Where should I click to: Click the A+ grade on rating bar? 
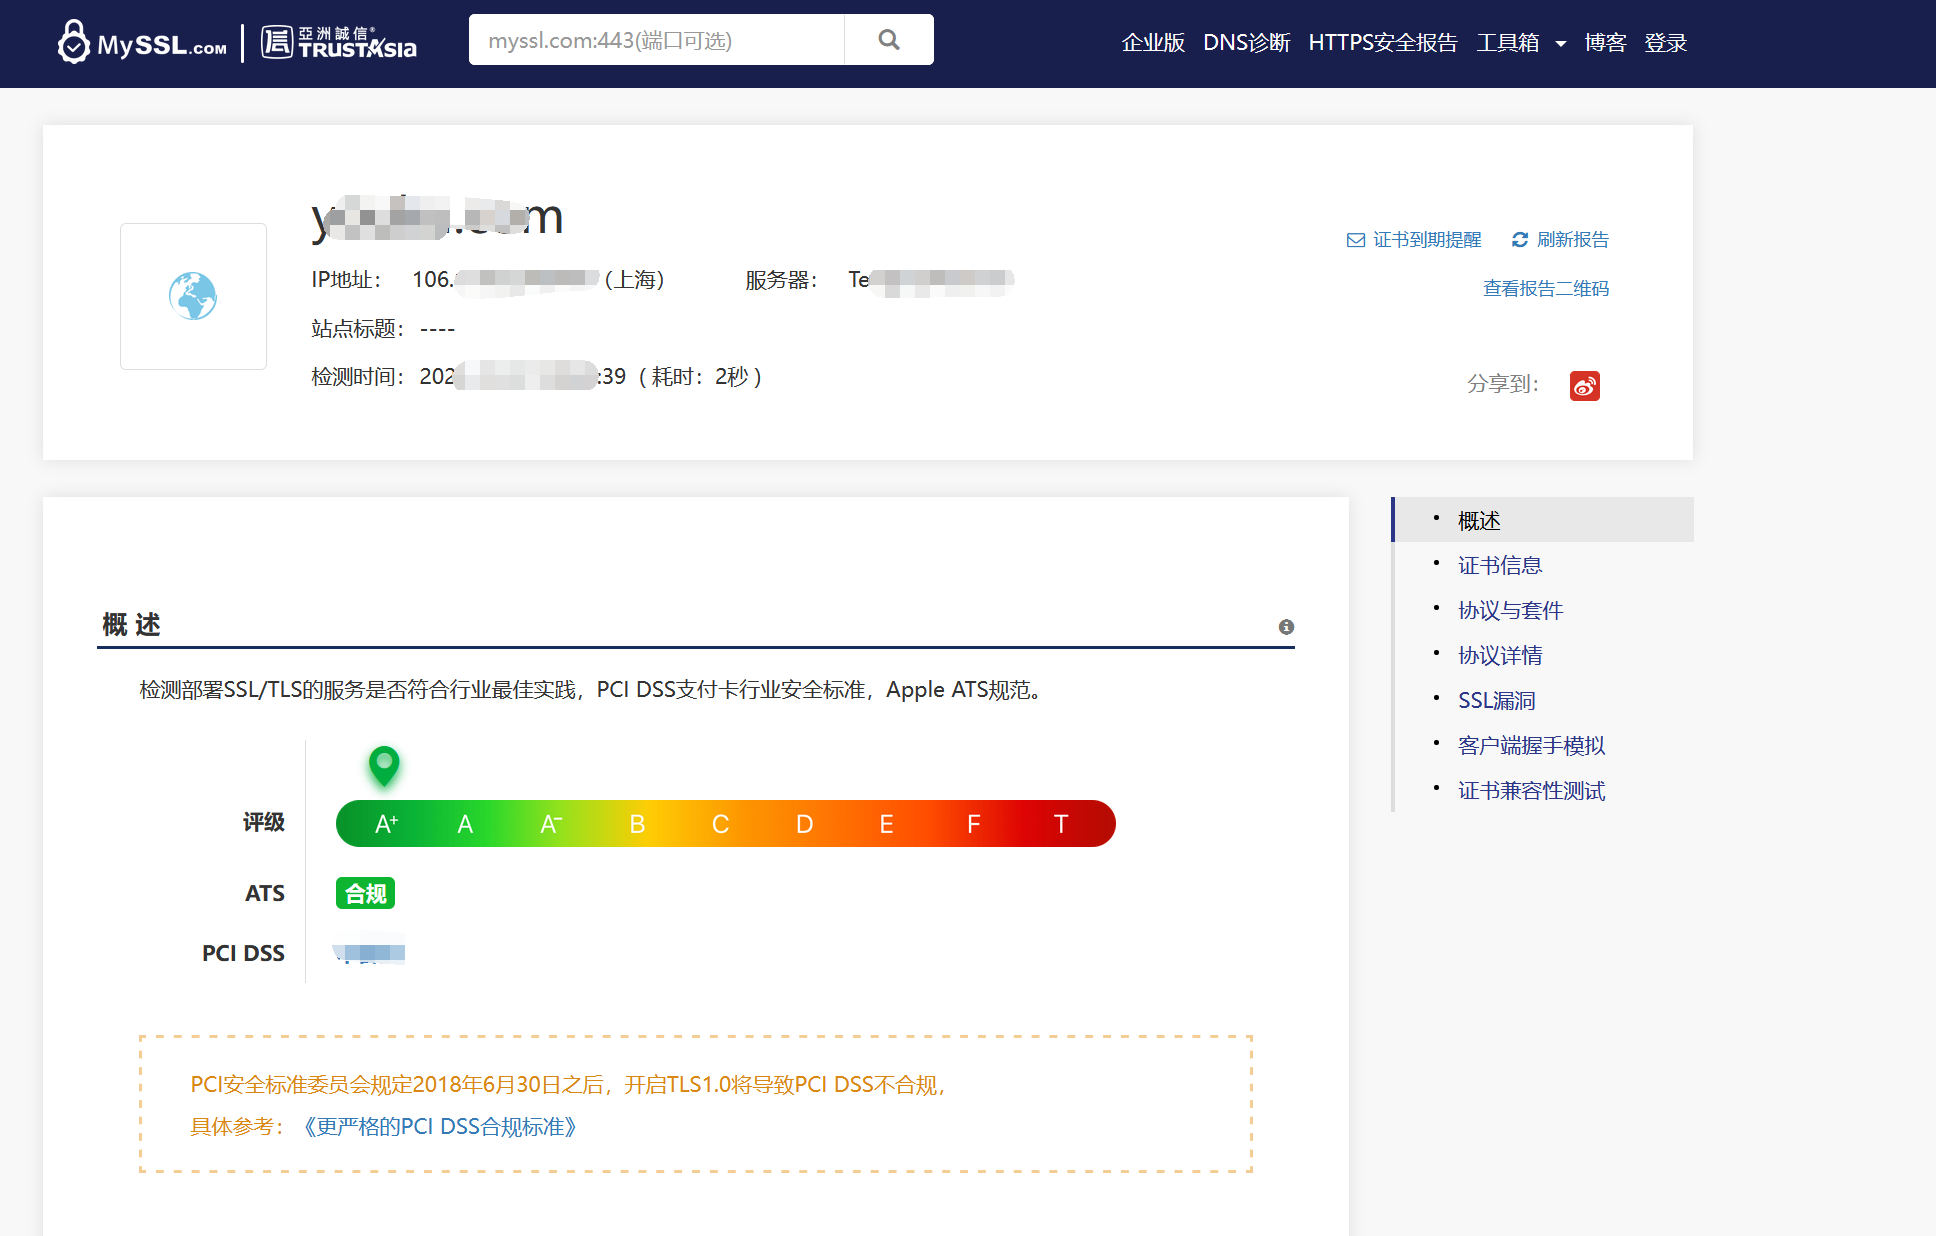click(386, 824)
